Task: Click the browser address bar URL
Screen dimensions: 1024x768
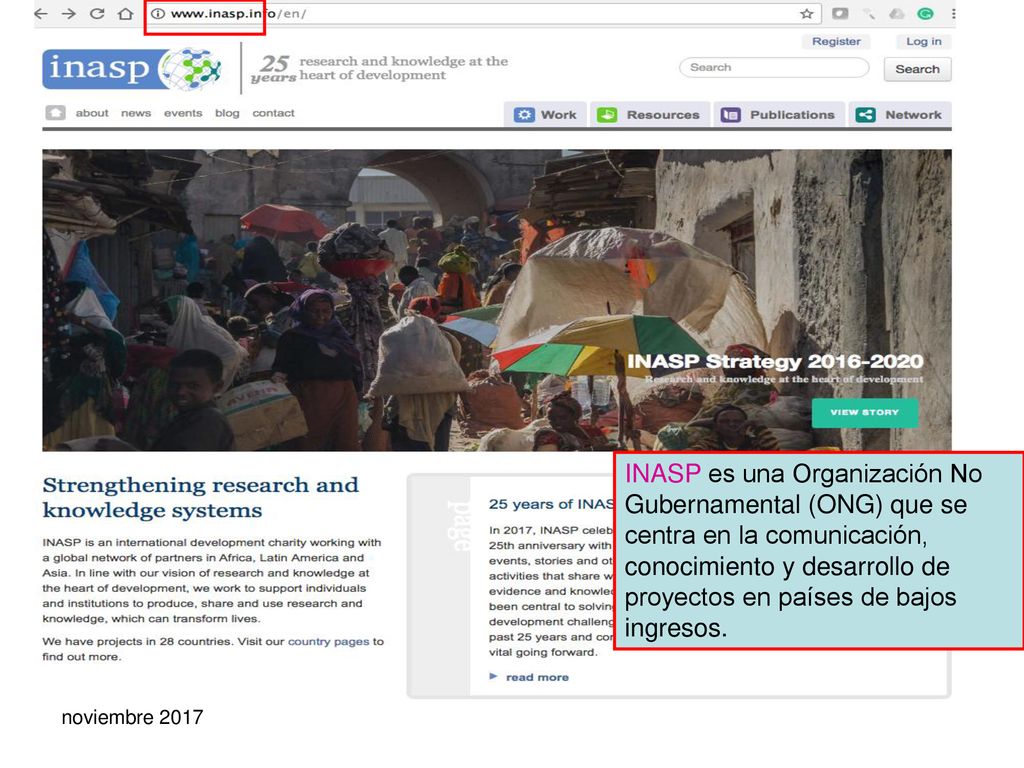Action: pyautogui.click(x=238, y=14)
